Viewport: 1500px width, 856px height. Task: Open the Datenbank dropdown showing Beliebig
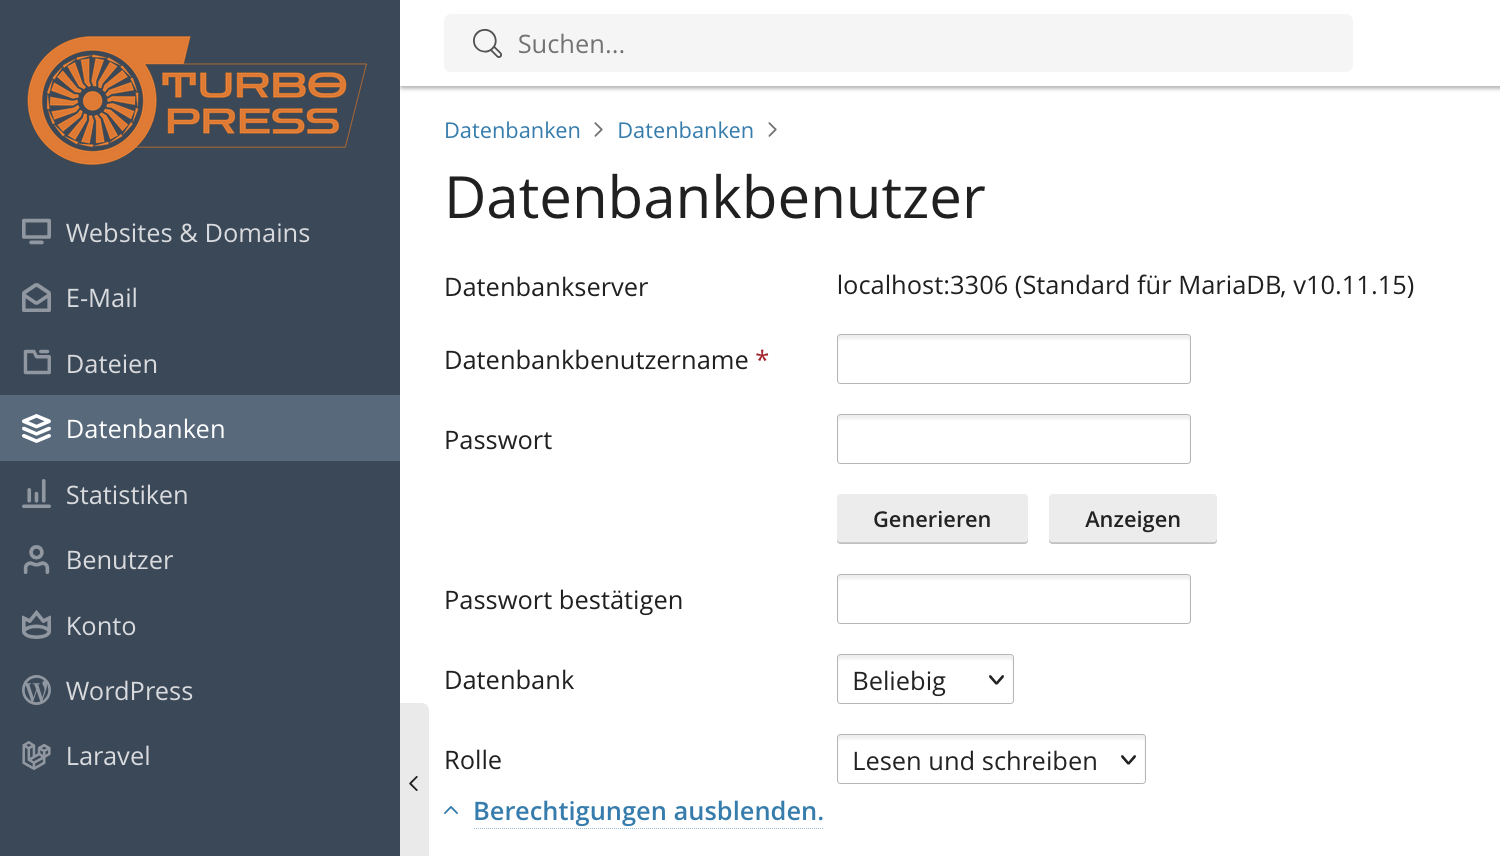tap(925, 680)
